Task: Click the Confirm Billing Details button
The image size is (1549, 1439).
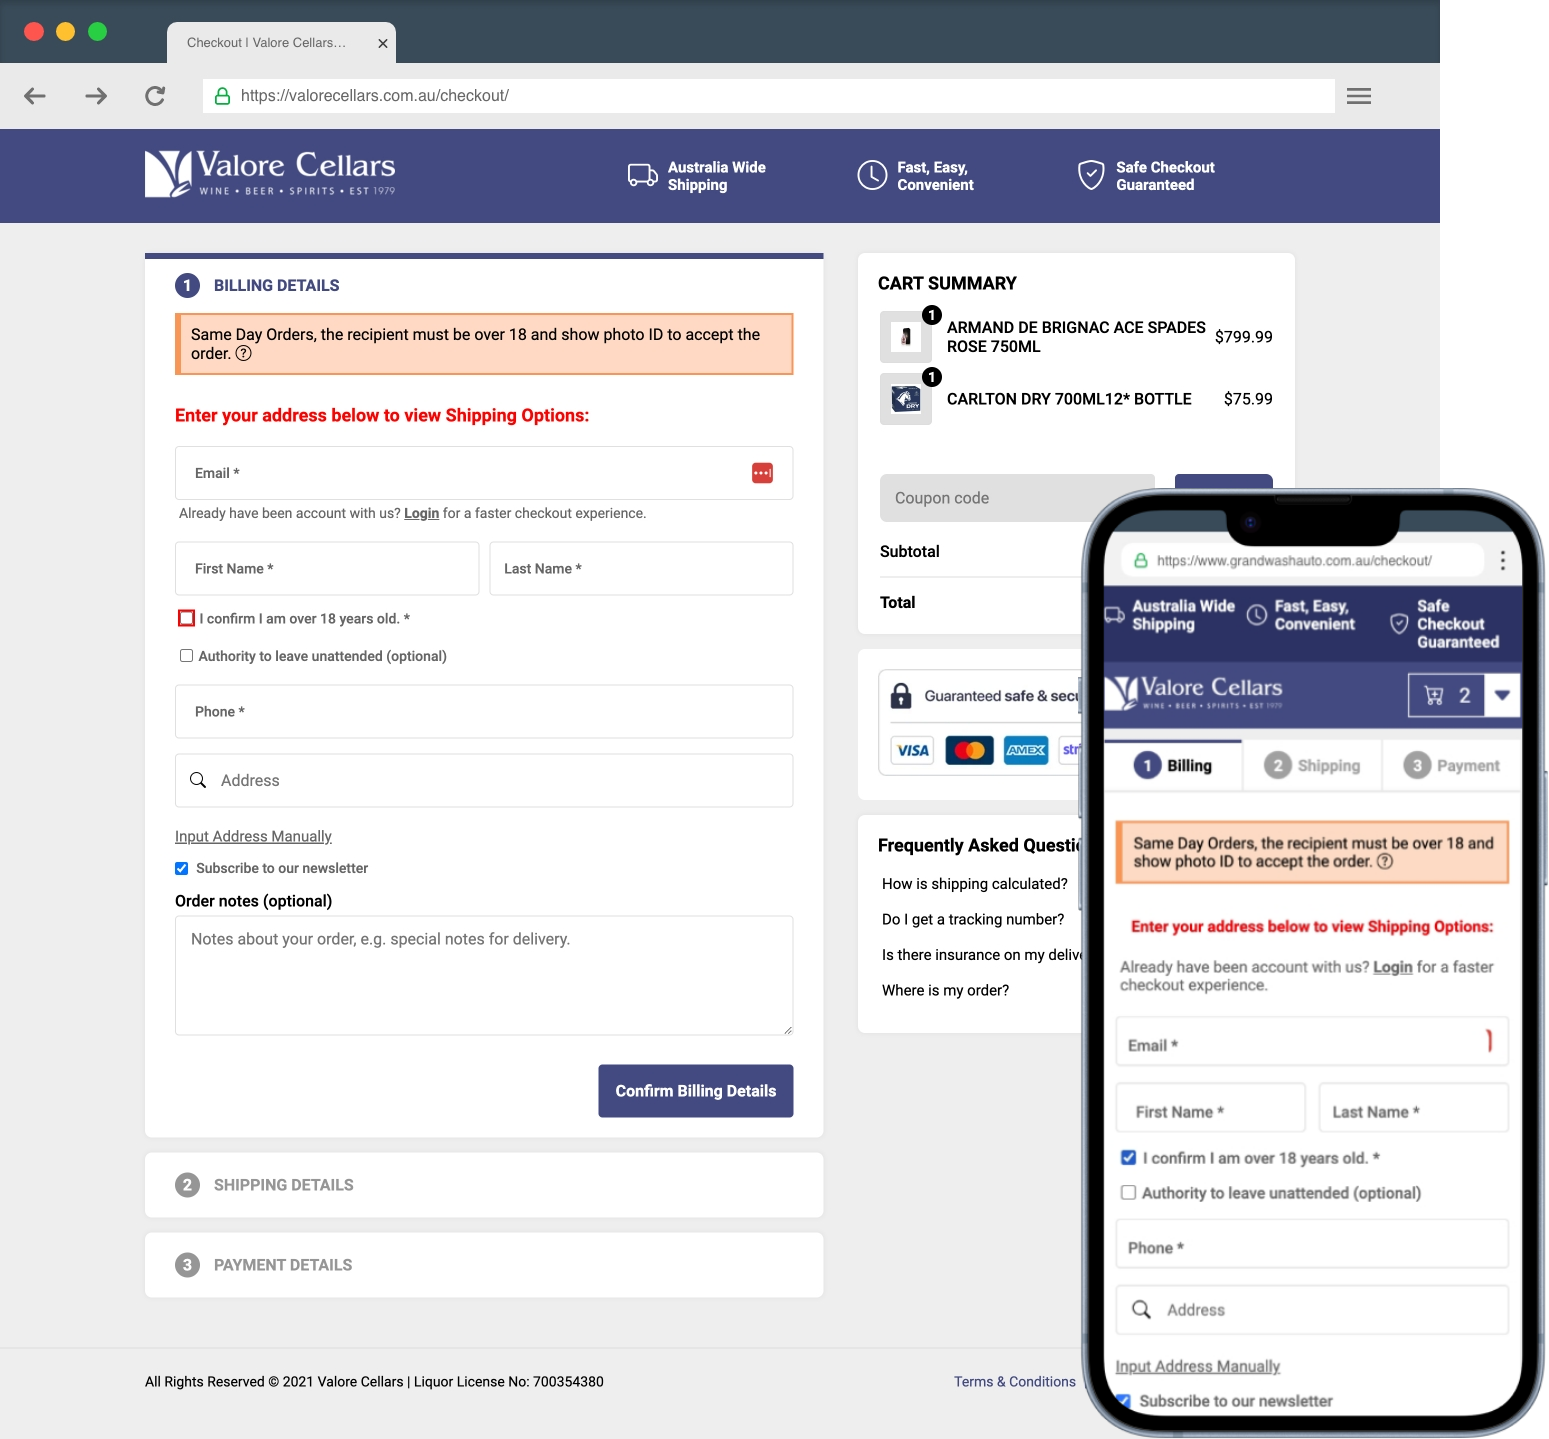Action: pyautogui.click(x=696, y=1091)
